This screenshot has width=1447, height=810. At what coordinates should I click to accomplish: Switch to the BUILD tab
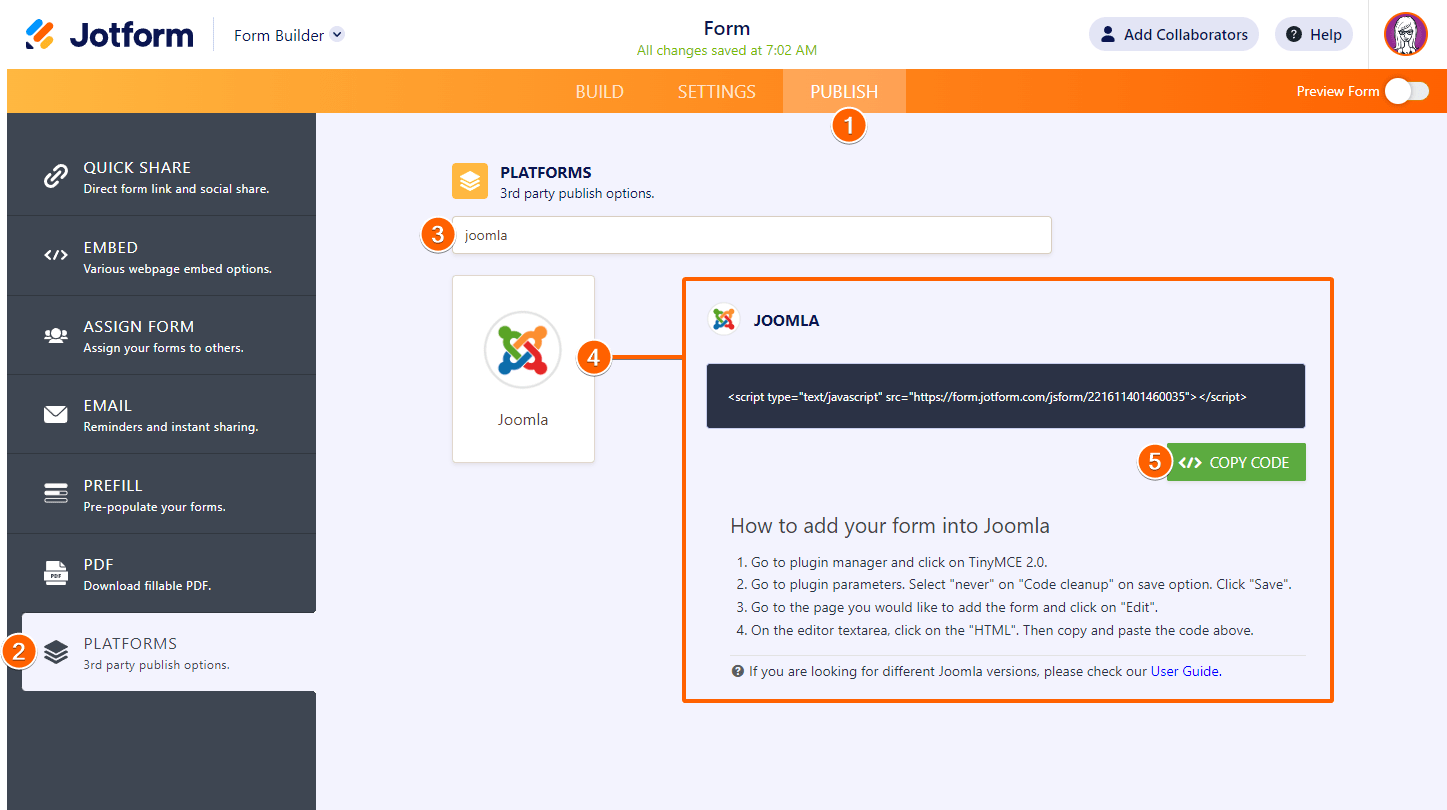(600, 91)
